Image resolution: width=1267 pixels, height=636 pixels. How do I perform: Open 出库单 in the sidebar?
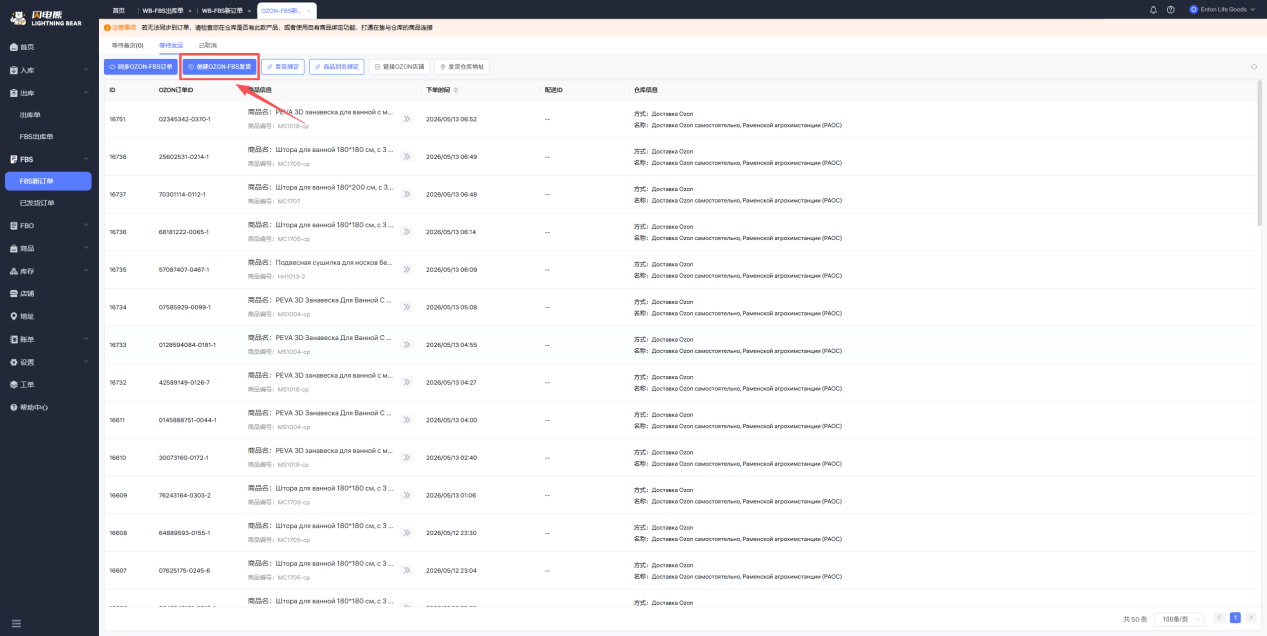coord(31,115)
